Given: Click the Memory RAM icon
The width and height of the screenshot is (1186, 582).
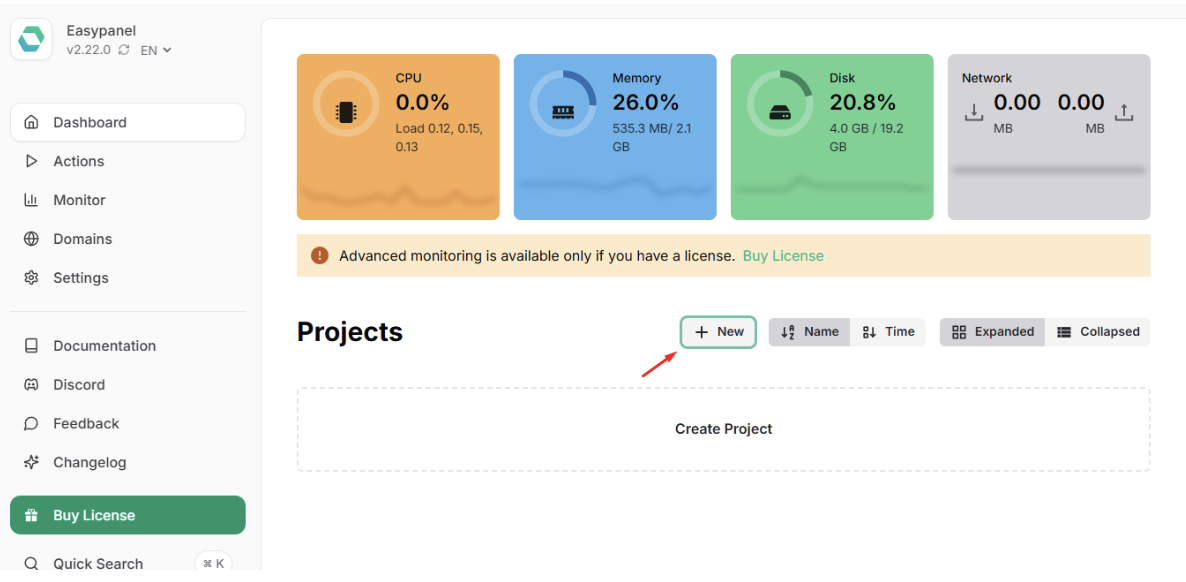Looking at the screenshot, I should click(563, 112).
